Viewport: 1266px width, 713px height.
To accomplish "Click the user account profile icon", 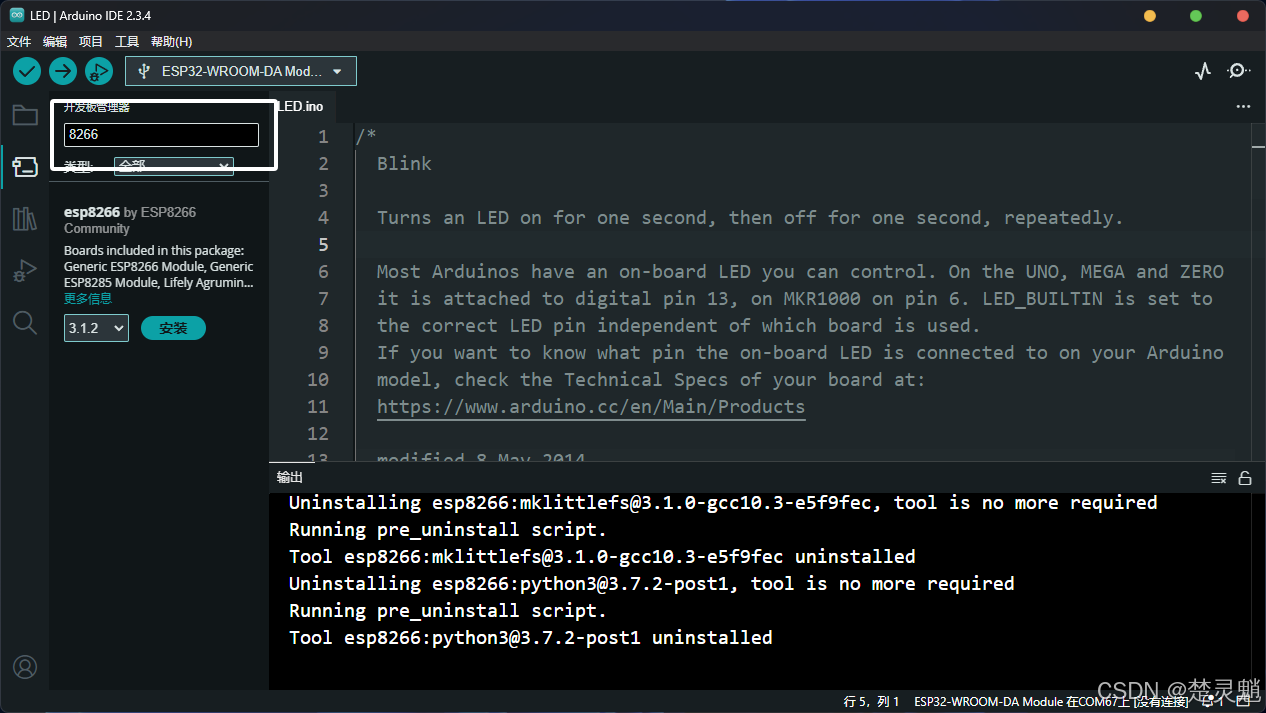I will (25, 667).
